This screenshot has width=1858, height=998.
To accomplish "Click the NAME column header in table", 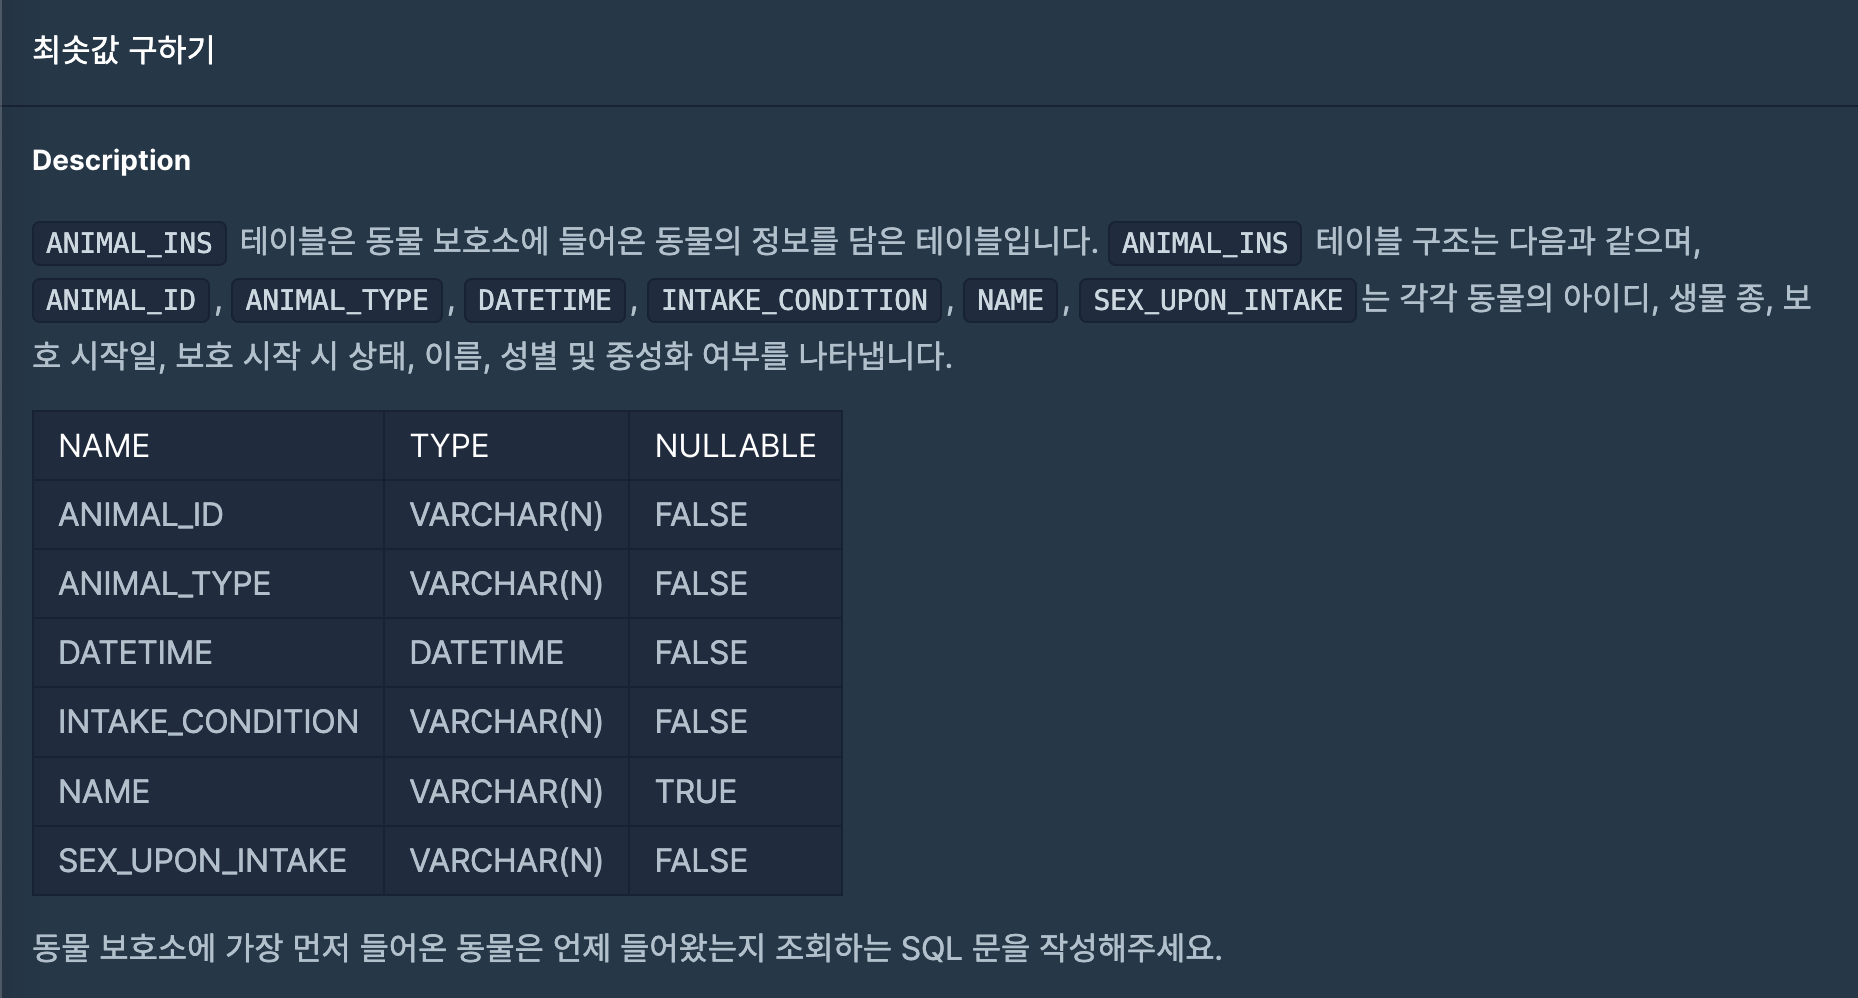I will (x=104, y=446).
